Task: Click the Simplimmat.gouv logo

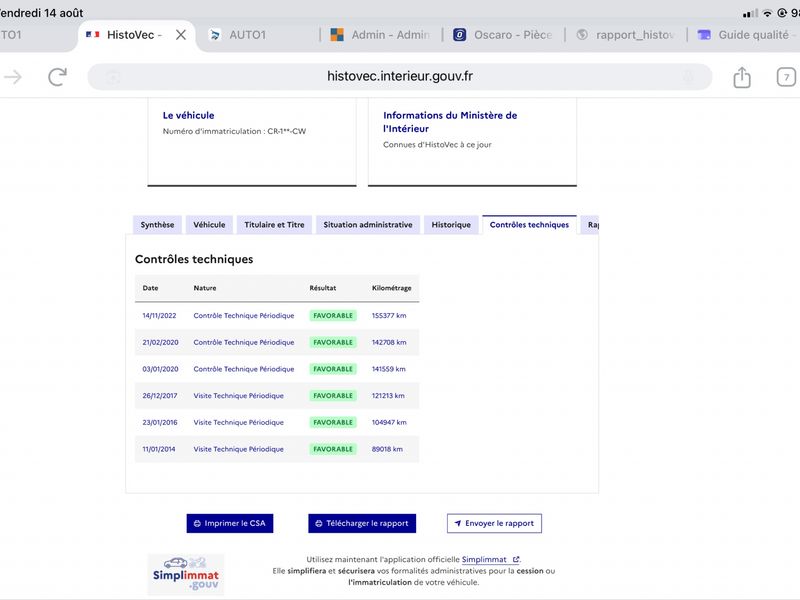Action: 186,574
